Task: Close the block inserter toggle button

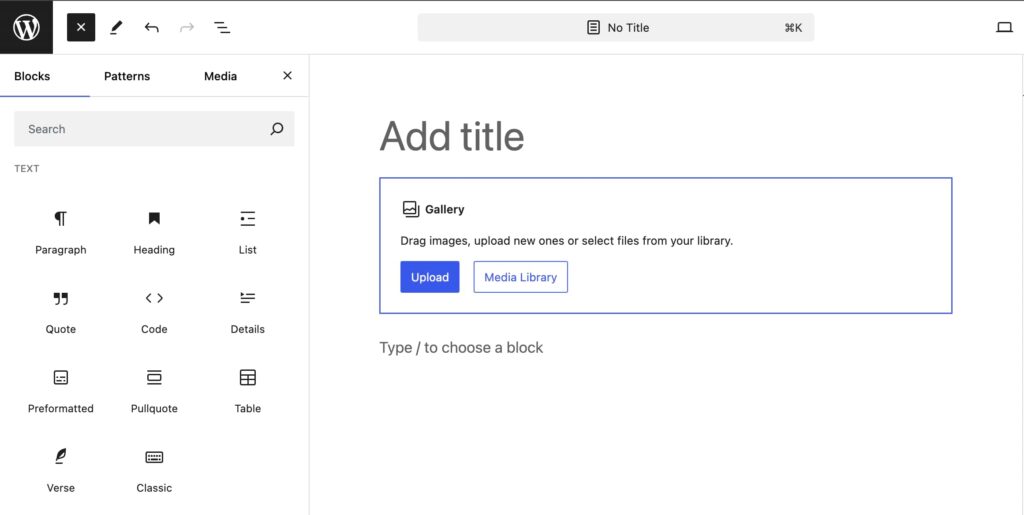Action: click(x=81, y=27)
